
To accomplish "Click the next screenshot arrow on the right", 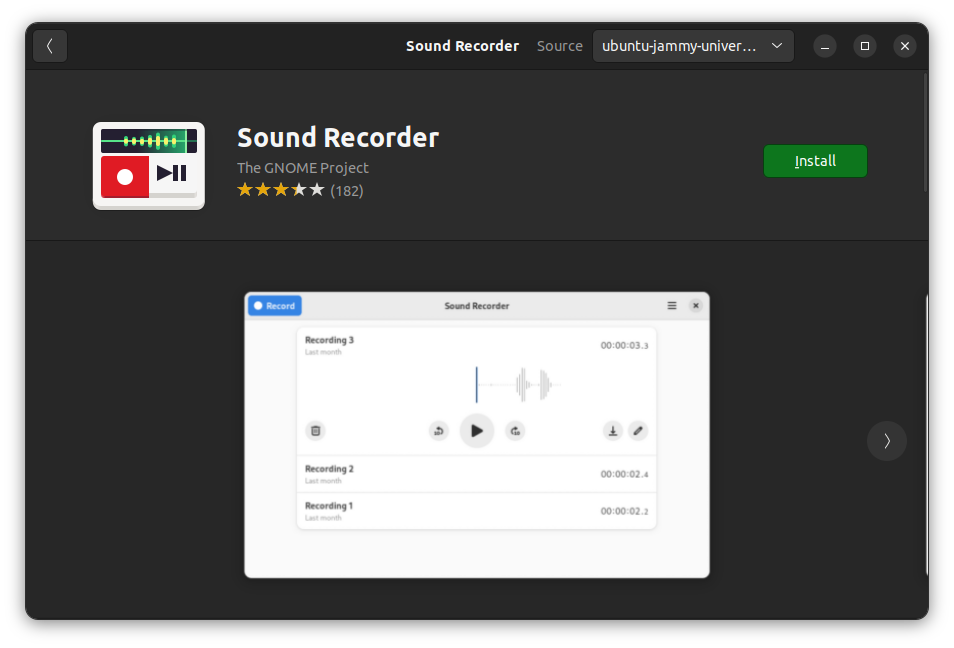I will 886,441.
